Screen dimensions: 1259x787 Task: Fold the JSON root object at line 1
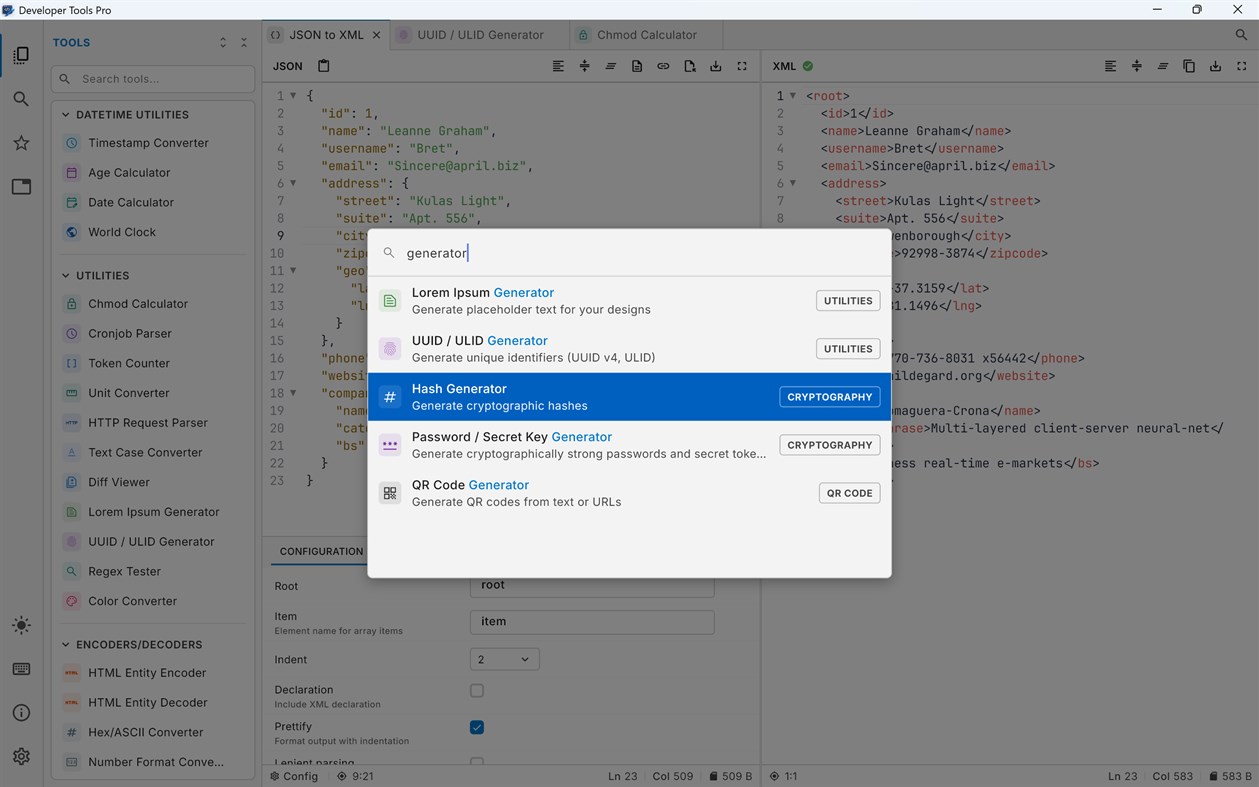(293, 96)
